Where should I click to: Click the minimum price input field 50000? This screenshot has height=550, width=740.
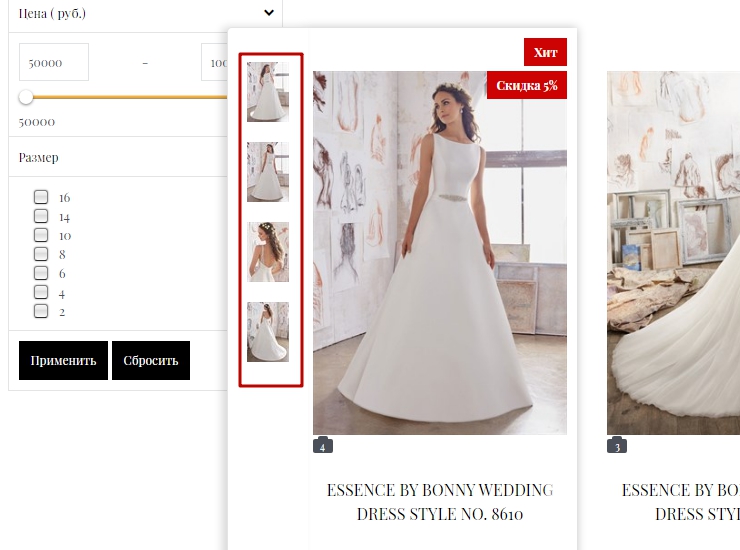[54, 62]
